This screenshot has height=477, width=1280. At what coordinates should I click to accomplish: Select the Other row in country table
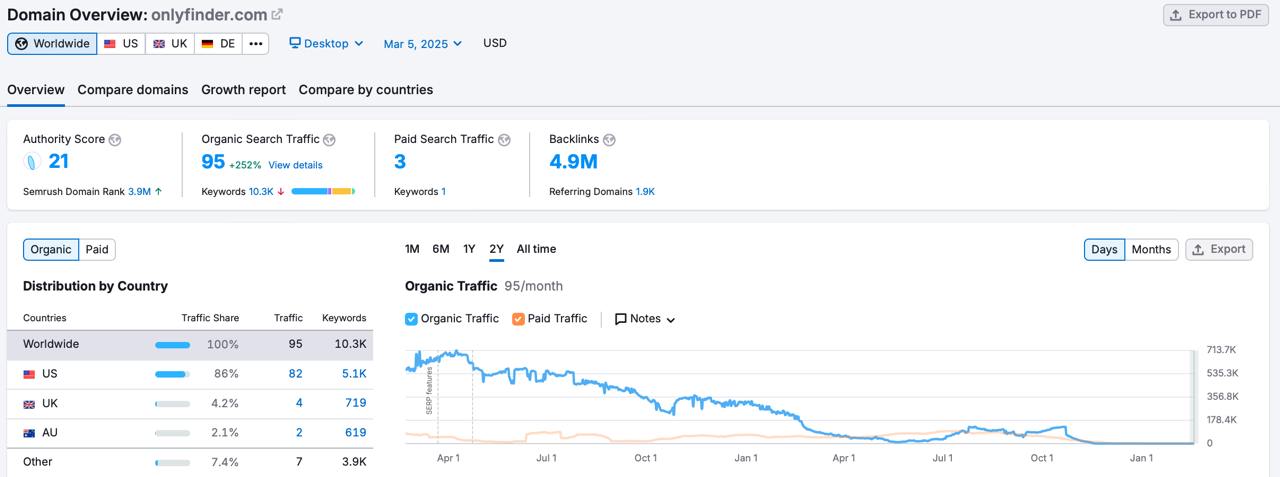190,462
